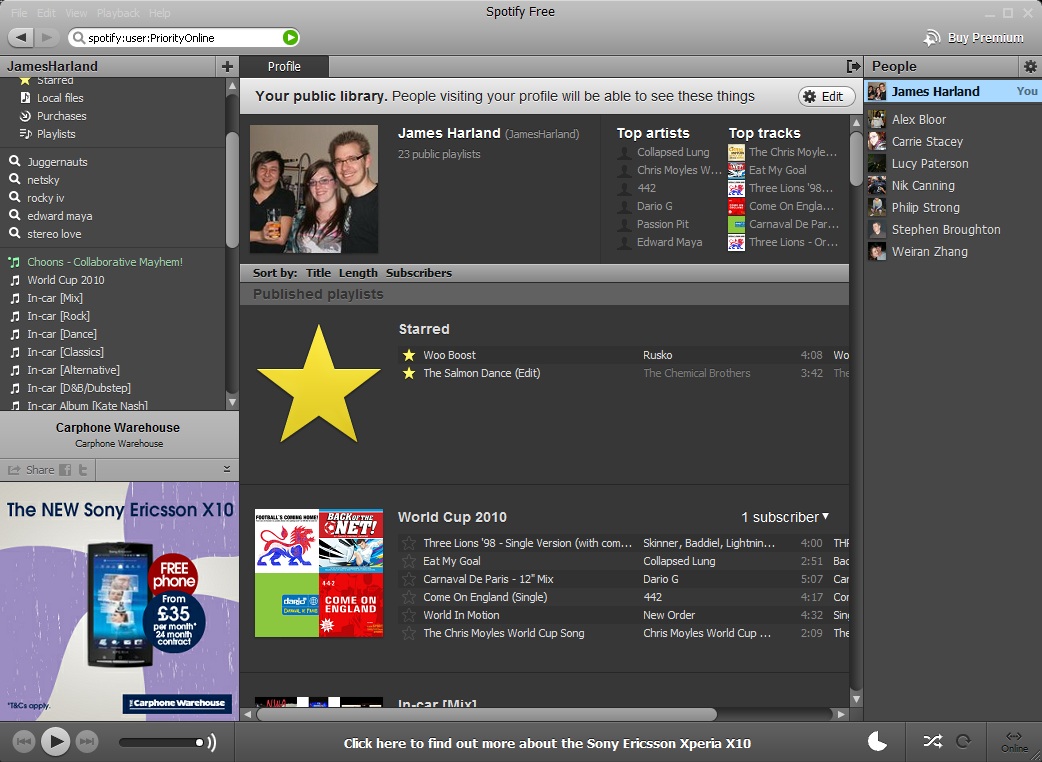The width and height of the screenshot is (1042, 762).
Task: Share to Twitter using the Twitter icon
Action: pos(84,470)
